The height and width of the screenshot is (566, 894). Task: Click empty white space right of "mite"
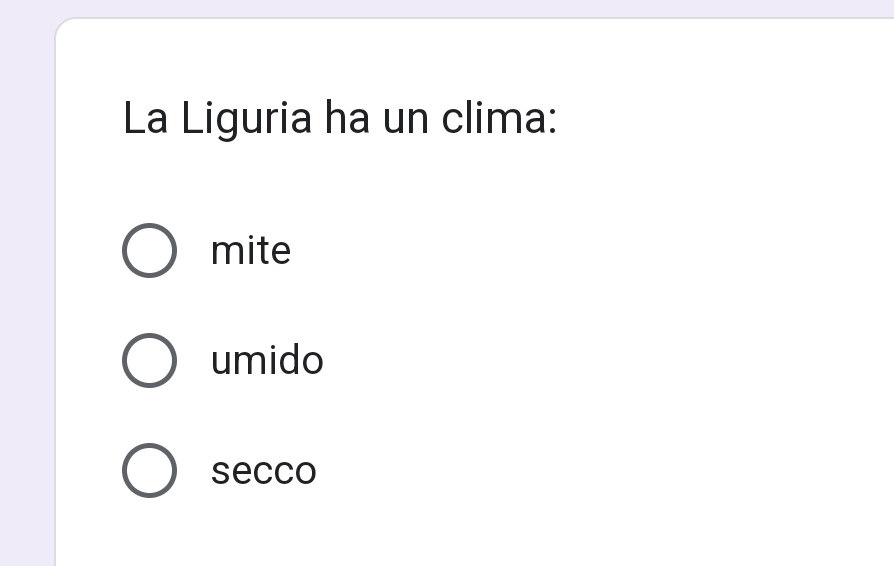(600, 250)
